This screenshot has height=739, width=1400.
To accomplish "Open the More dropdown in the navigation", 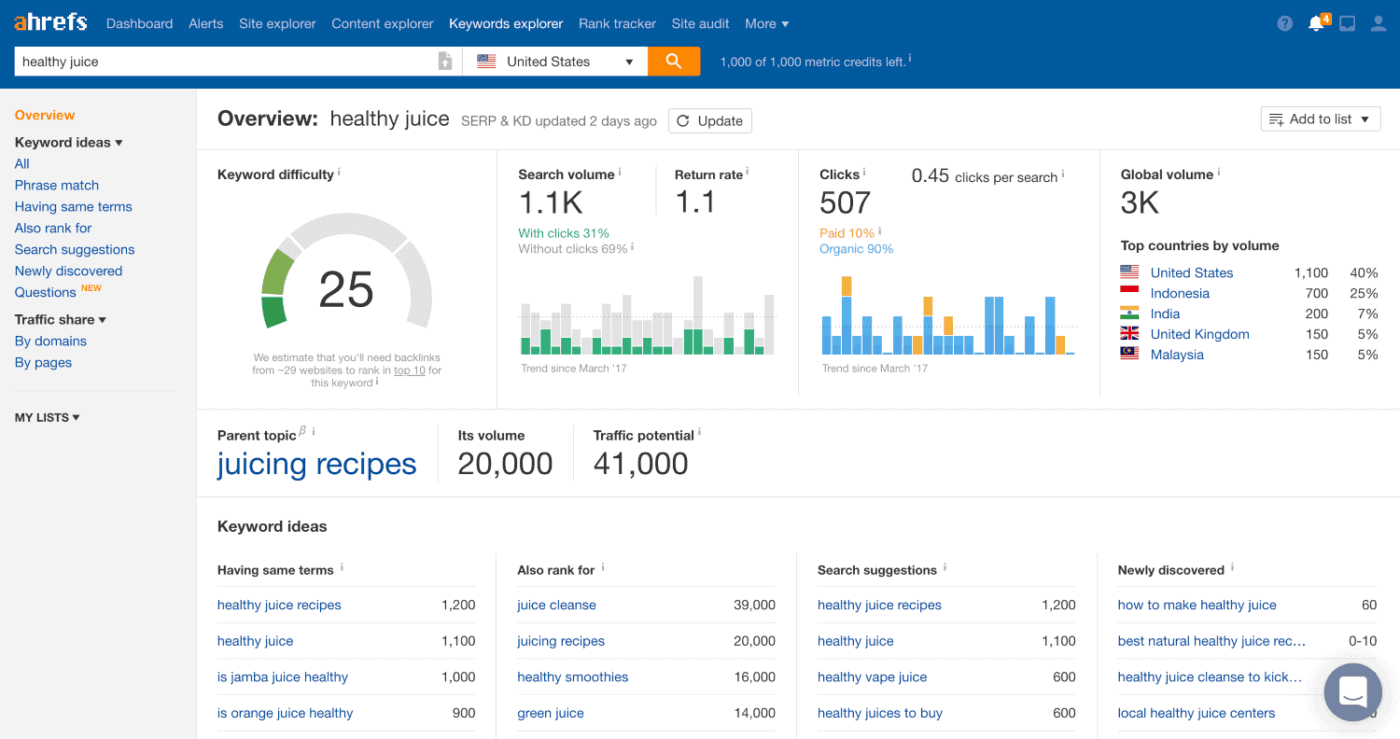I will click(x=766, y=23).
